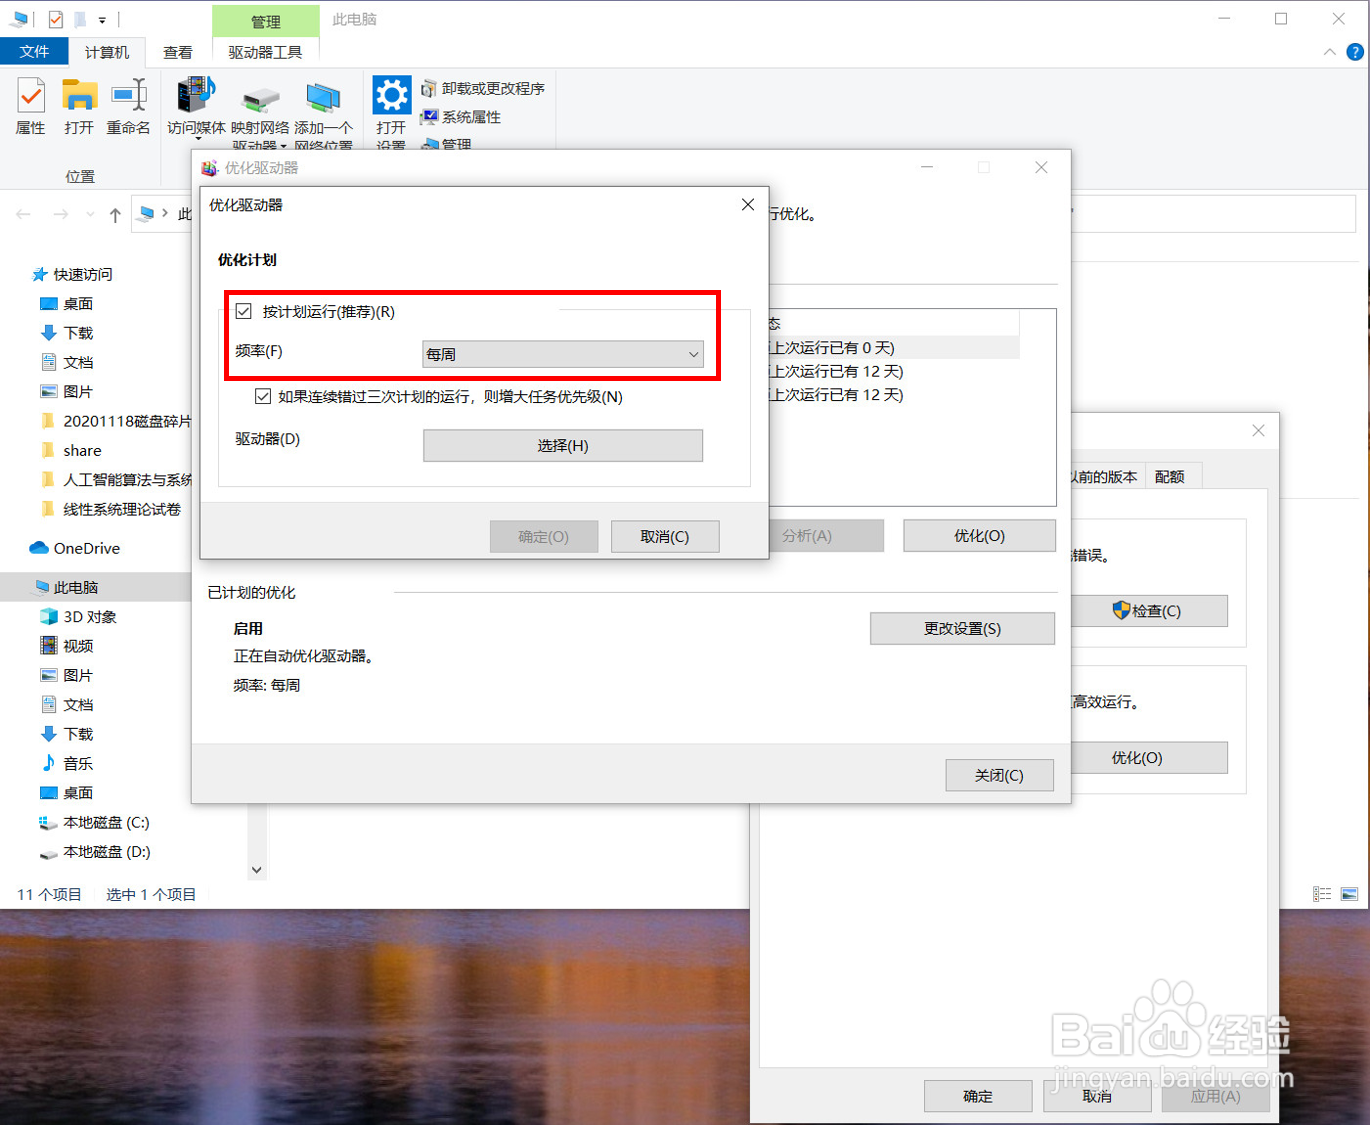Switch to details view icon in status bar
This screenshot has height=1125, width=1370.
coord(1322,894)
